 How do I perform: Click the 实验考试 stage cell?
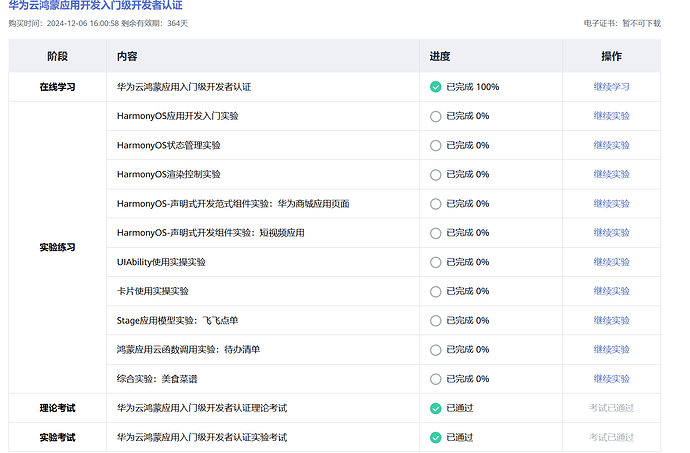point(57,438)
